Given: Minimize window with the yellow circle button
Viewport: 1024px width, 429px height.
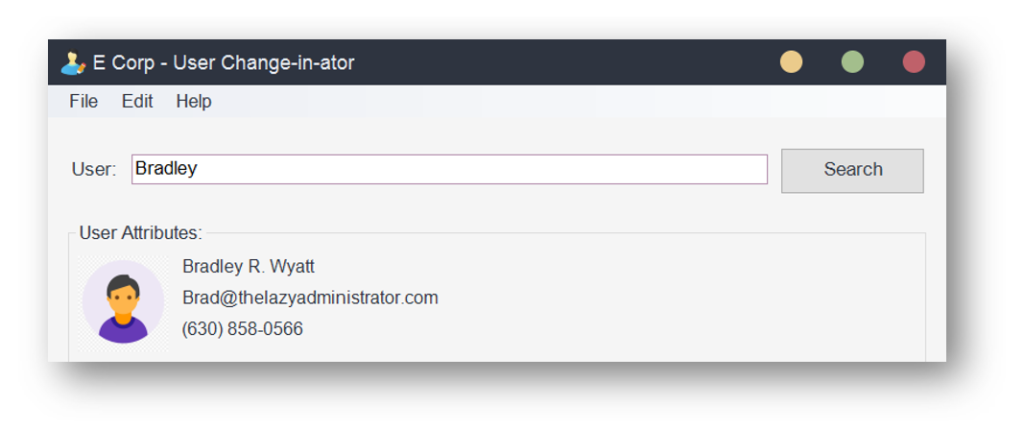Looking at the screenshot, I should coord(791,62).
